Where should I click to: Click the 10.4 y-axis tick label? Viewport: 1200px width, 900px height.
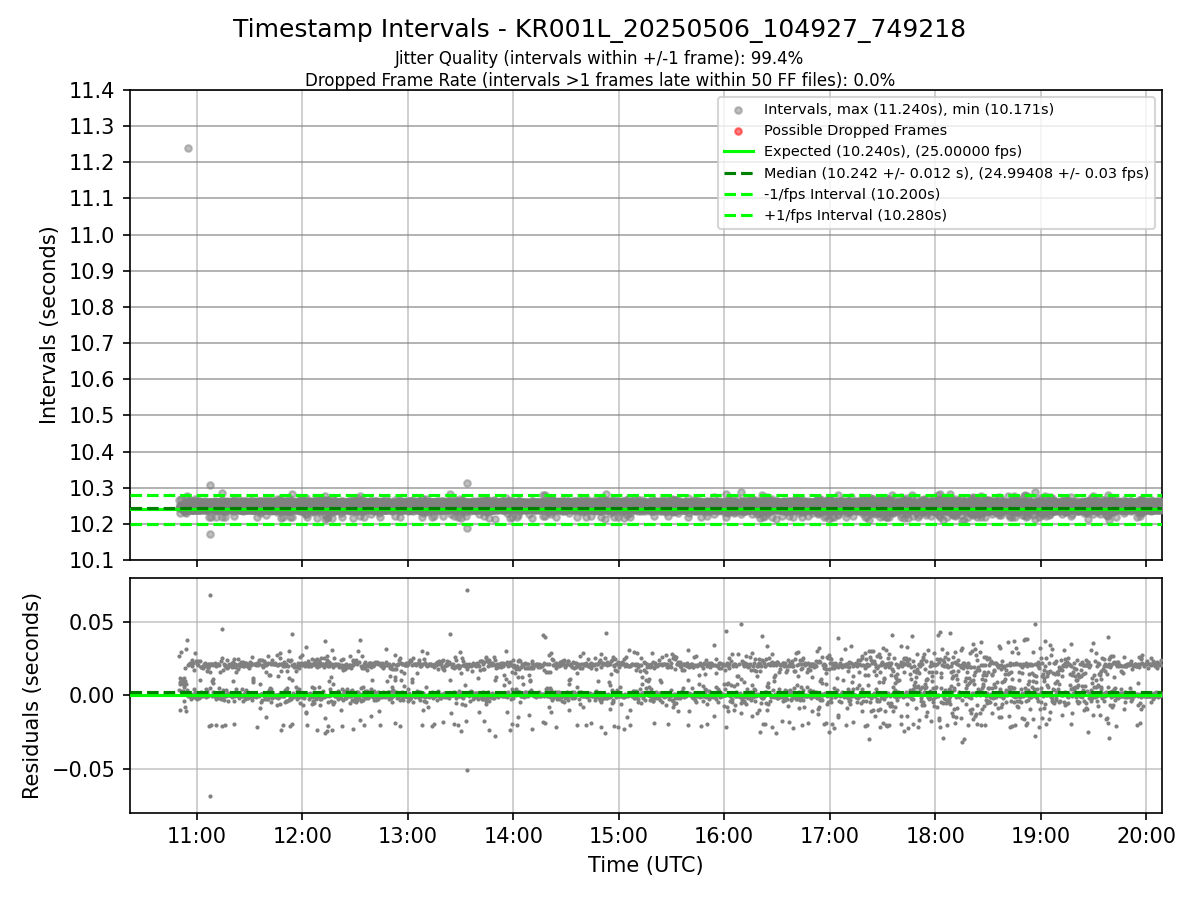[x=93, y=452]
